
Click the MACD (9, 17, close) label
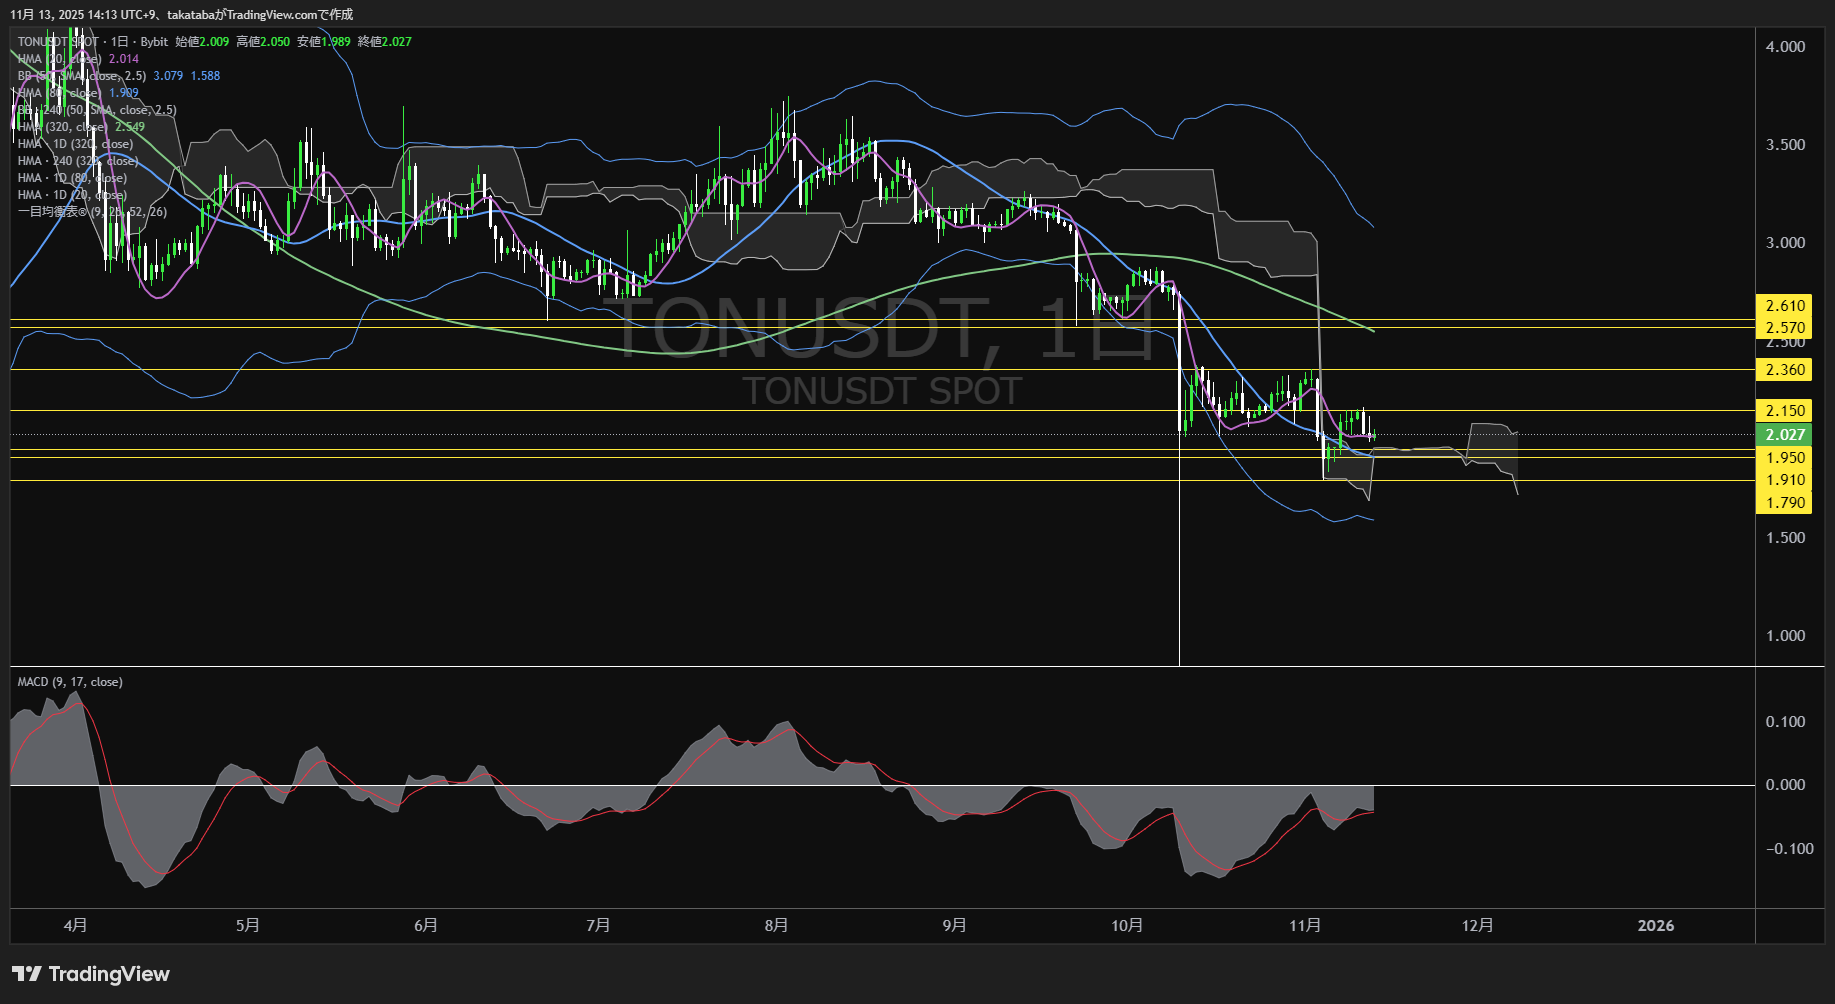70,682
